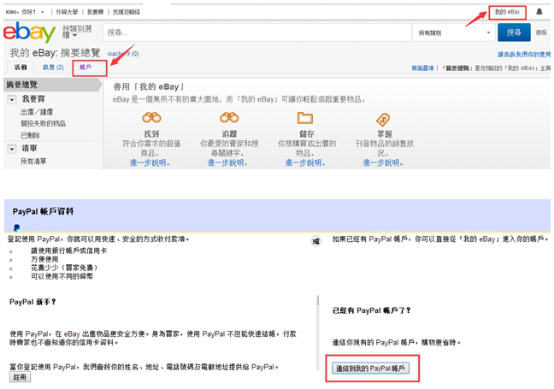Click the folder icon above 儲存
Viewport: 554px width, 389px height.
click(305, 118)
